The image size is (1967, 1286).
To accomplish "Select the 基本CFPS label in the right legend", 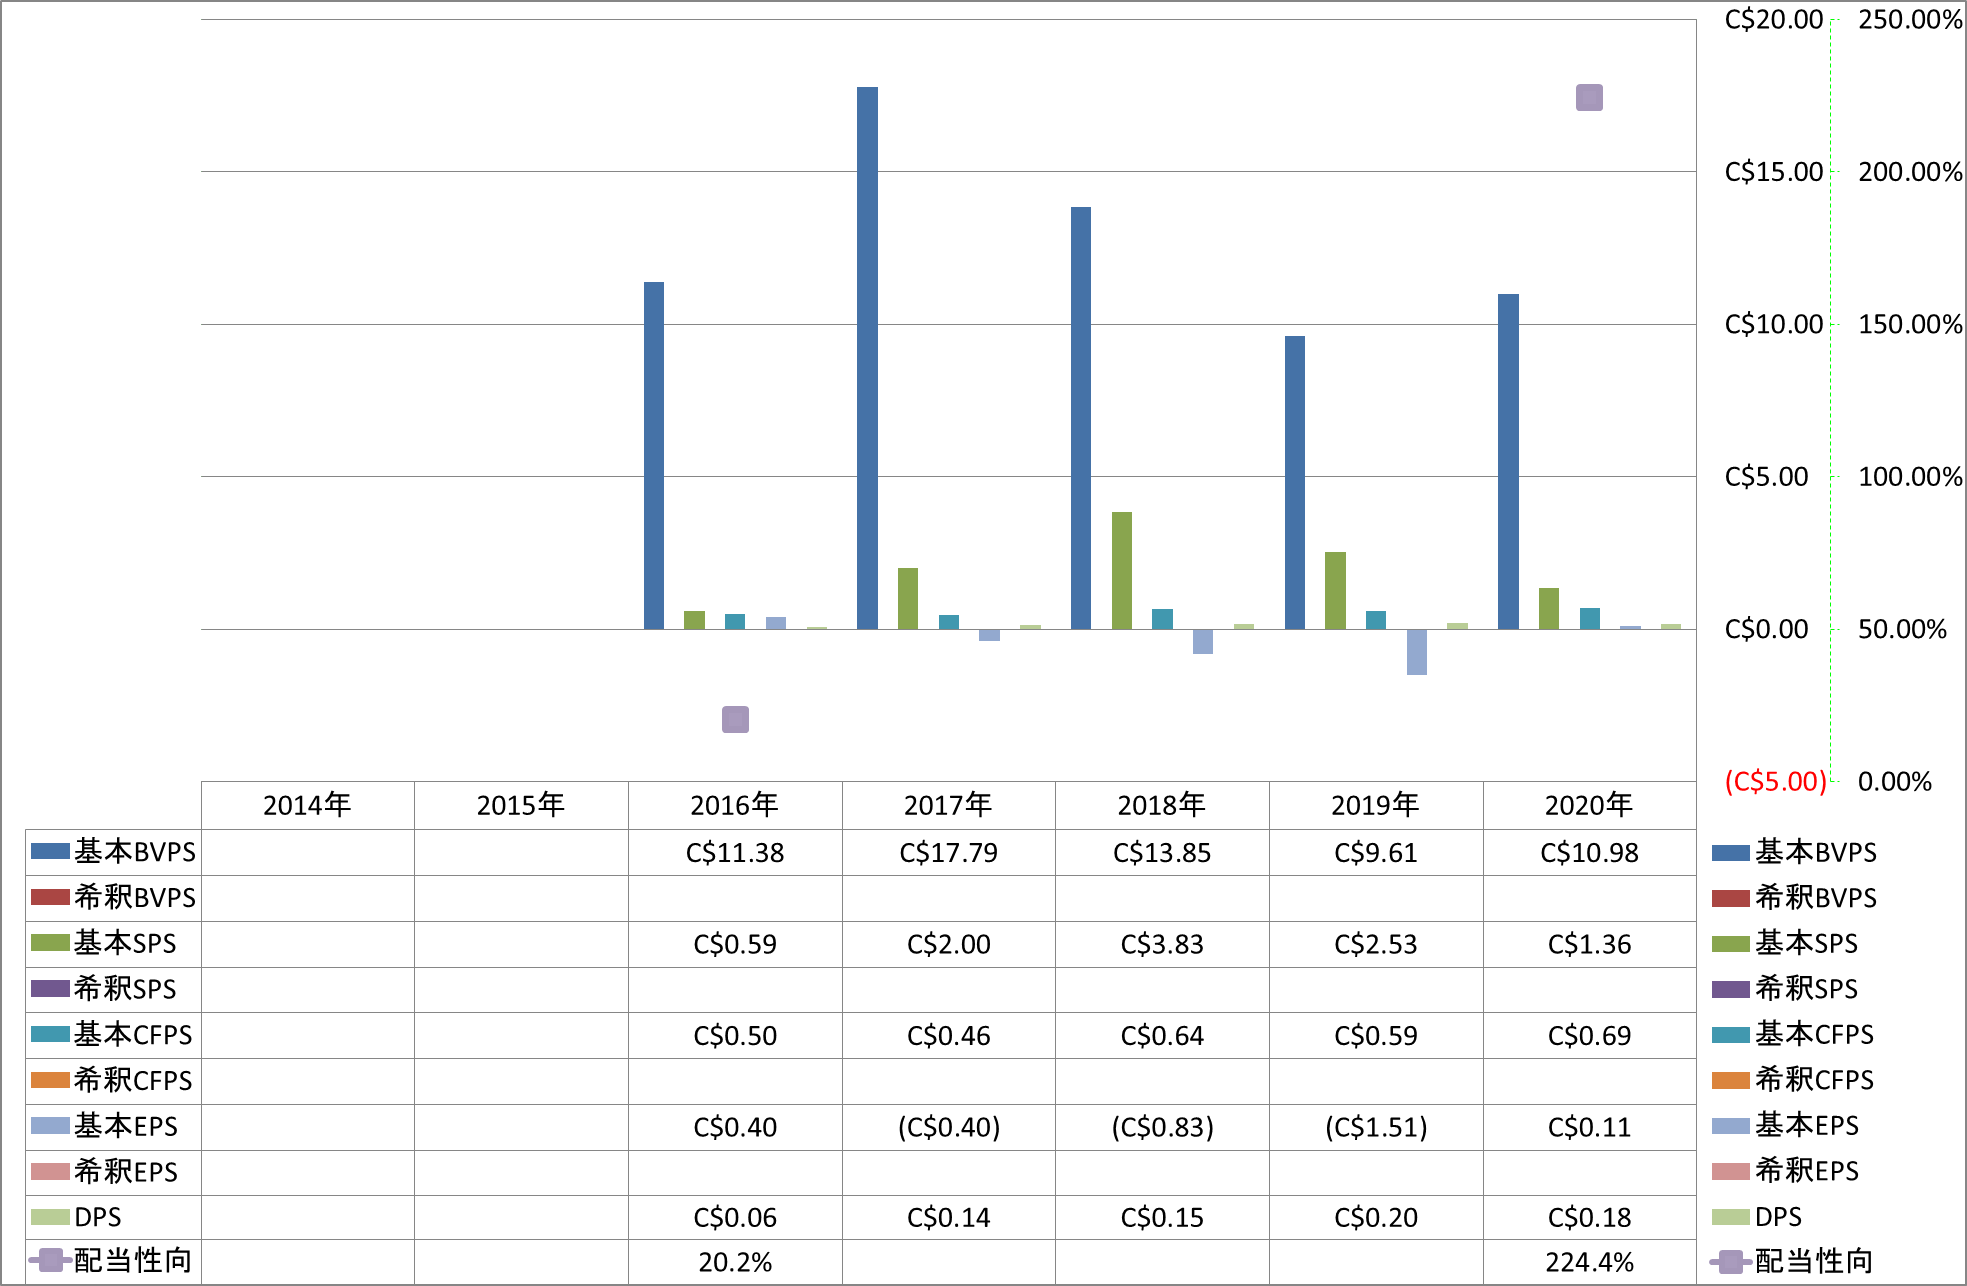I will click(x=1814, y=1034).
